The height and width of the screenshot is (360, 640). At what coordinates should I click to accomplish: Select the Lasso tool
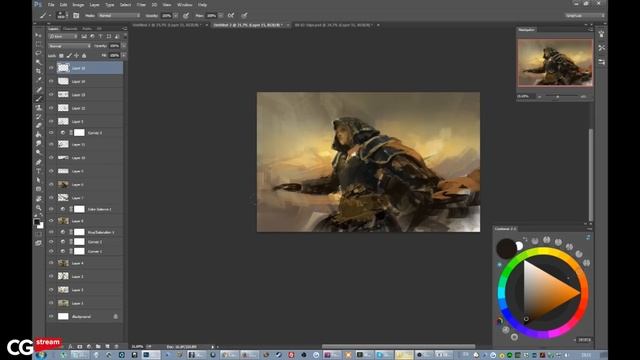[x=39, y=53]
